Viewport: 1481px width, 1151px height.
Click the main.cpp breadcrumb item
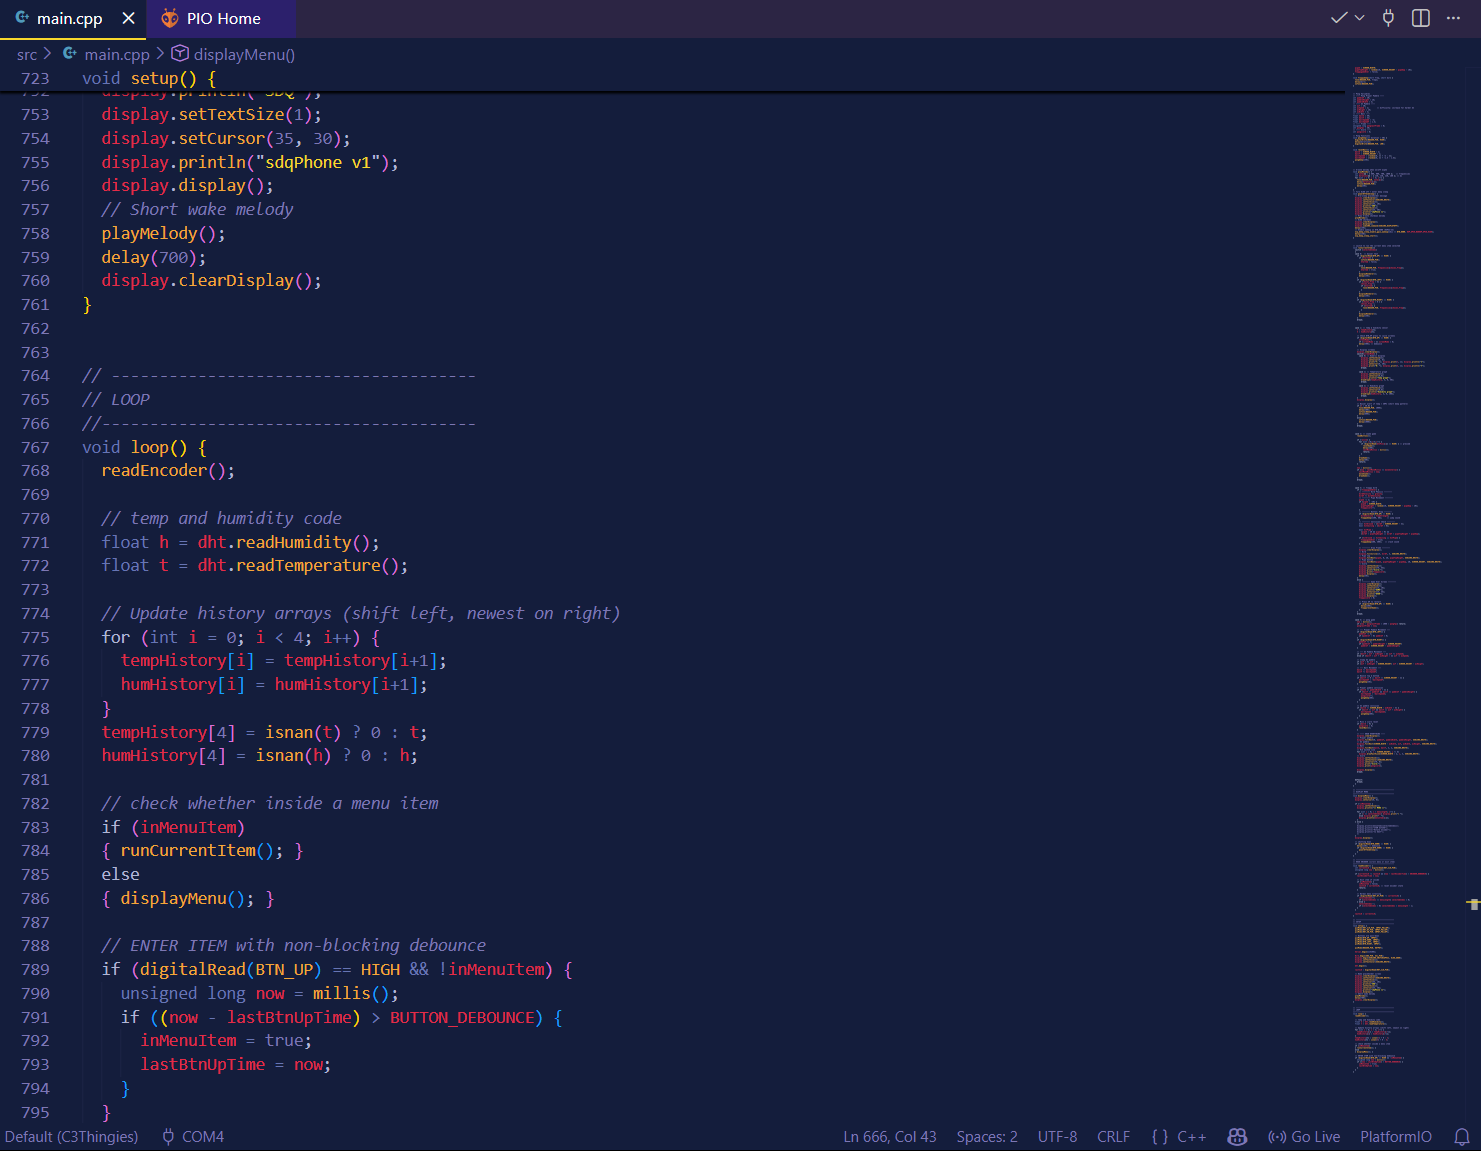pos(116,54)
